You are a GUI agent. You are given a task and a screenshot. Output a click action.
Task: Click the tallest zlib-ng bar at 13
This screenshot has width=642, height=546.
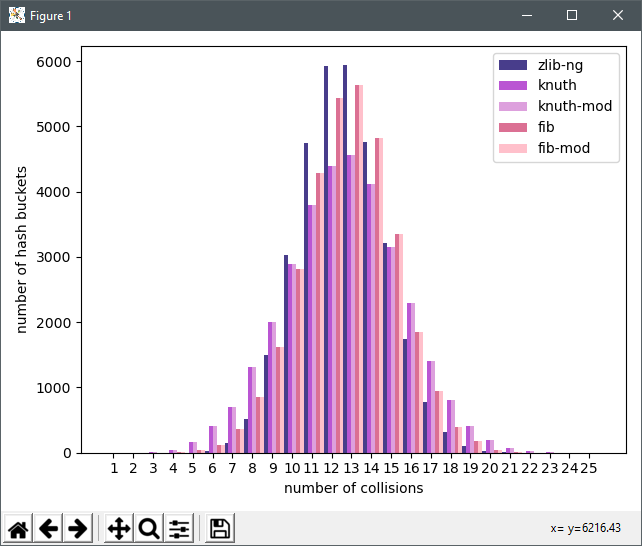pyautogui.click(x=345, y=259)
